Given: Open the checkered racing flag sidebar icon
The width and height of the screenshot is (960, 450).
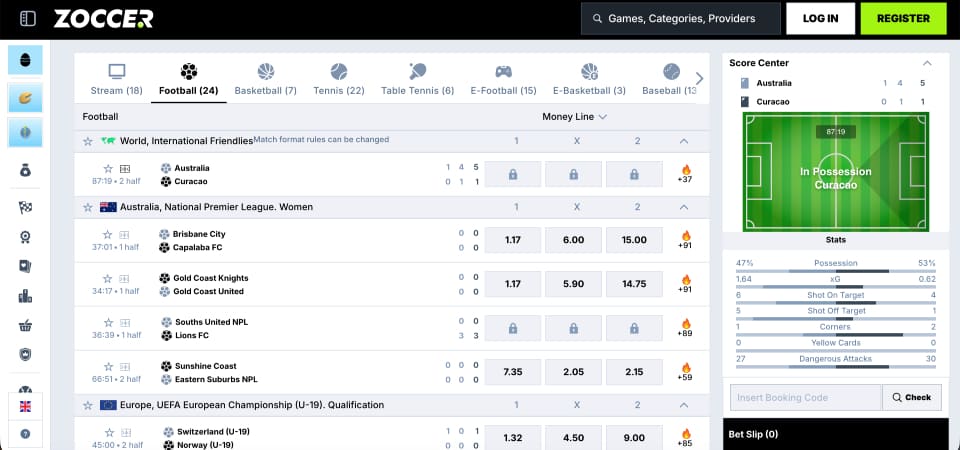Looking at the screenshot, I should pyautogui.click(x=25, y=208).
